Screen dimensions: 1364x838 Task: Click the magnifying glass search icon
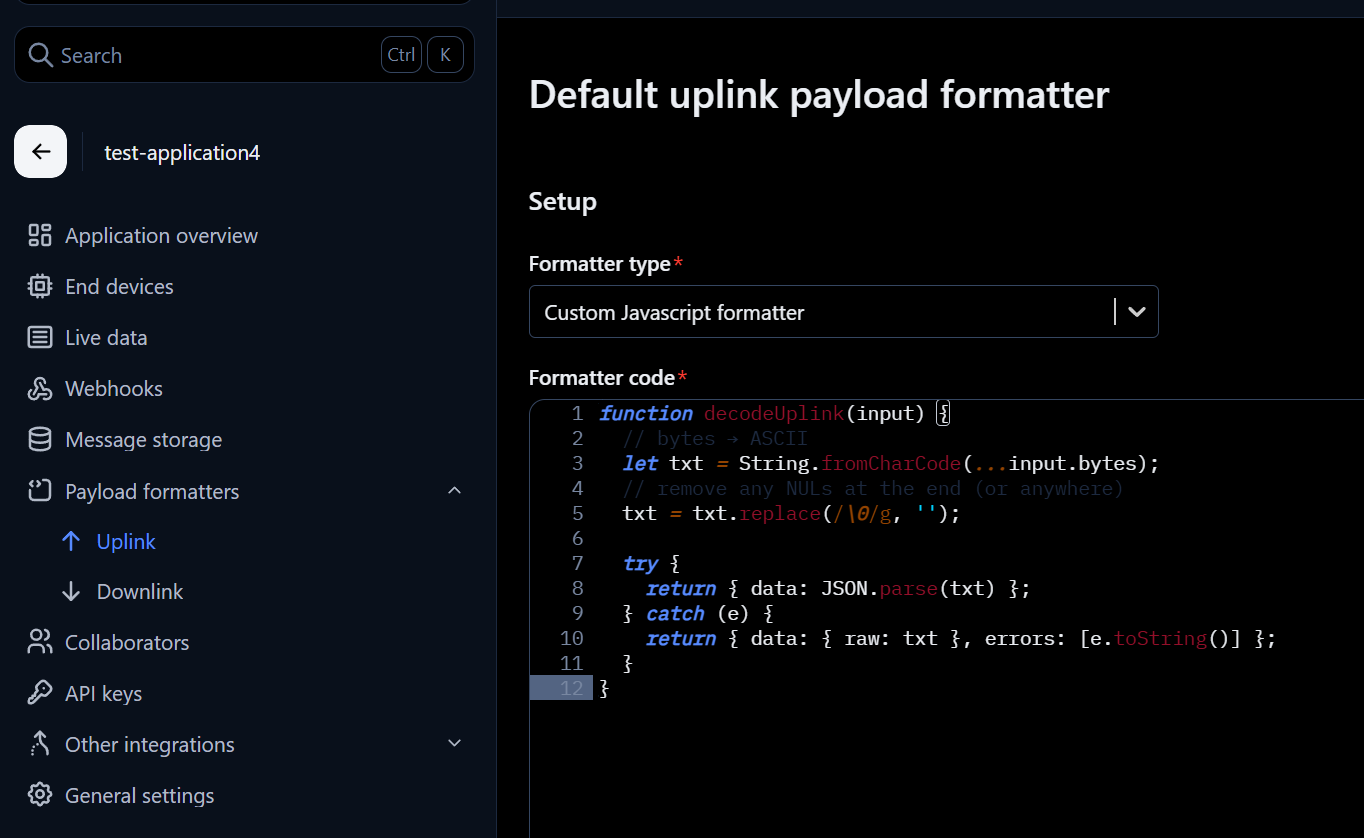(x=40, y=55)
